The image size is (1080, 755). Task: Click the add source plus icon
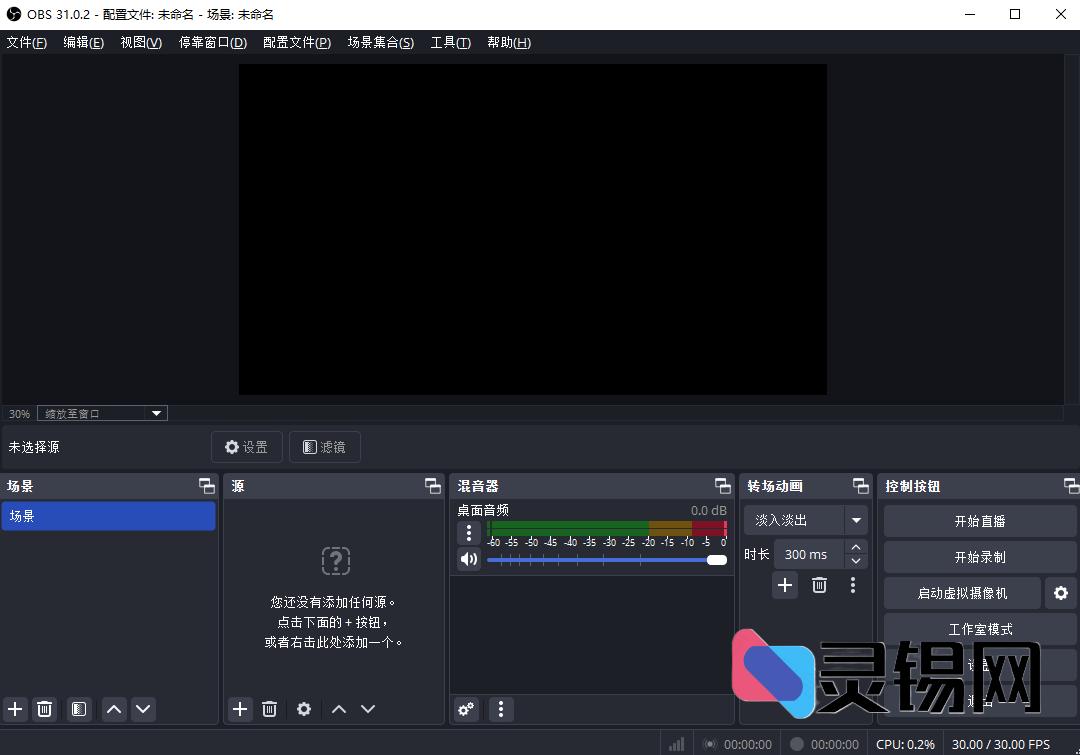tap(240, 709)
